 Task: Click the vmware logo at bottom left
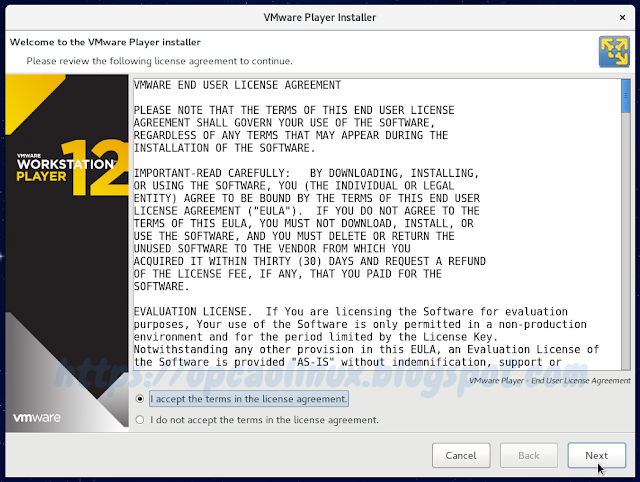click(x=37, y=418)
